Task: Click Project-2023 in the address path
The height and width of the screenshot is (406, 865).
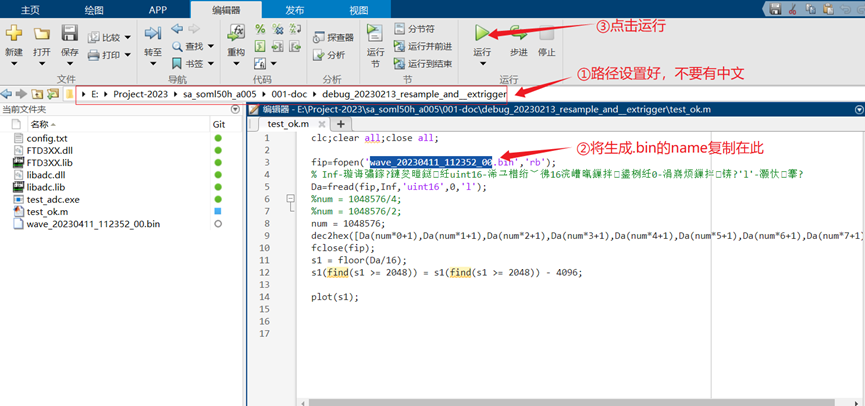Action: [143, 94]
